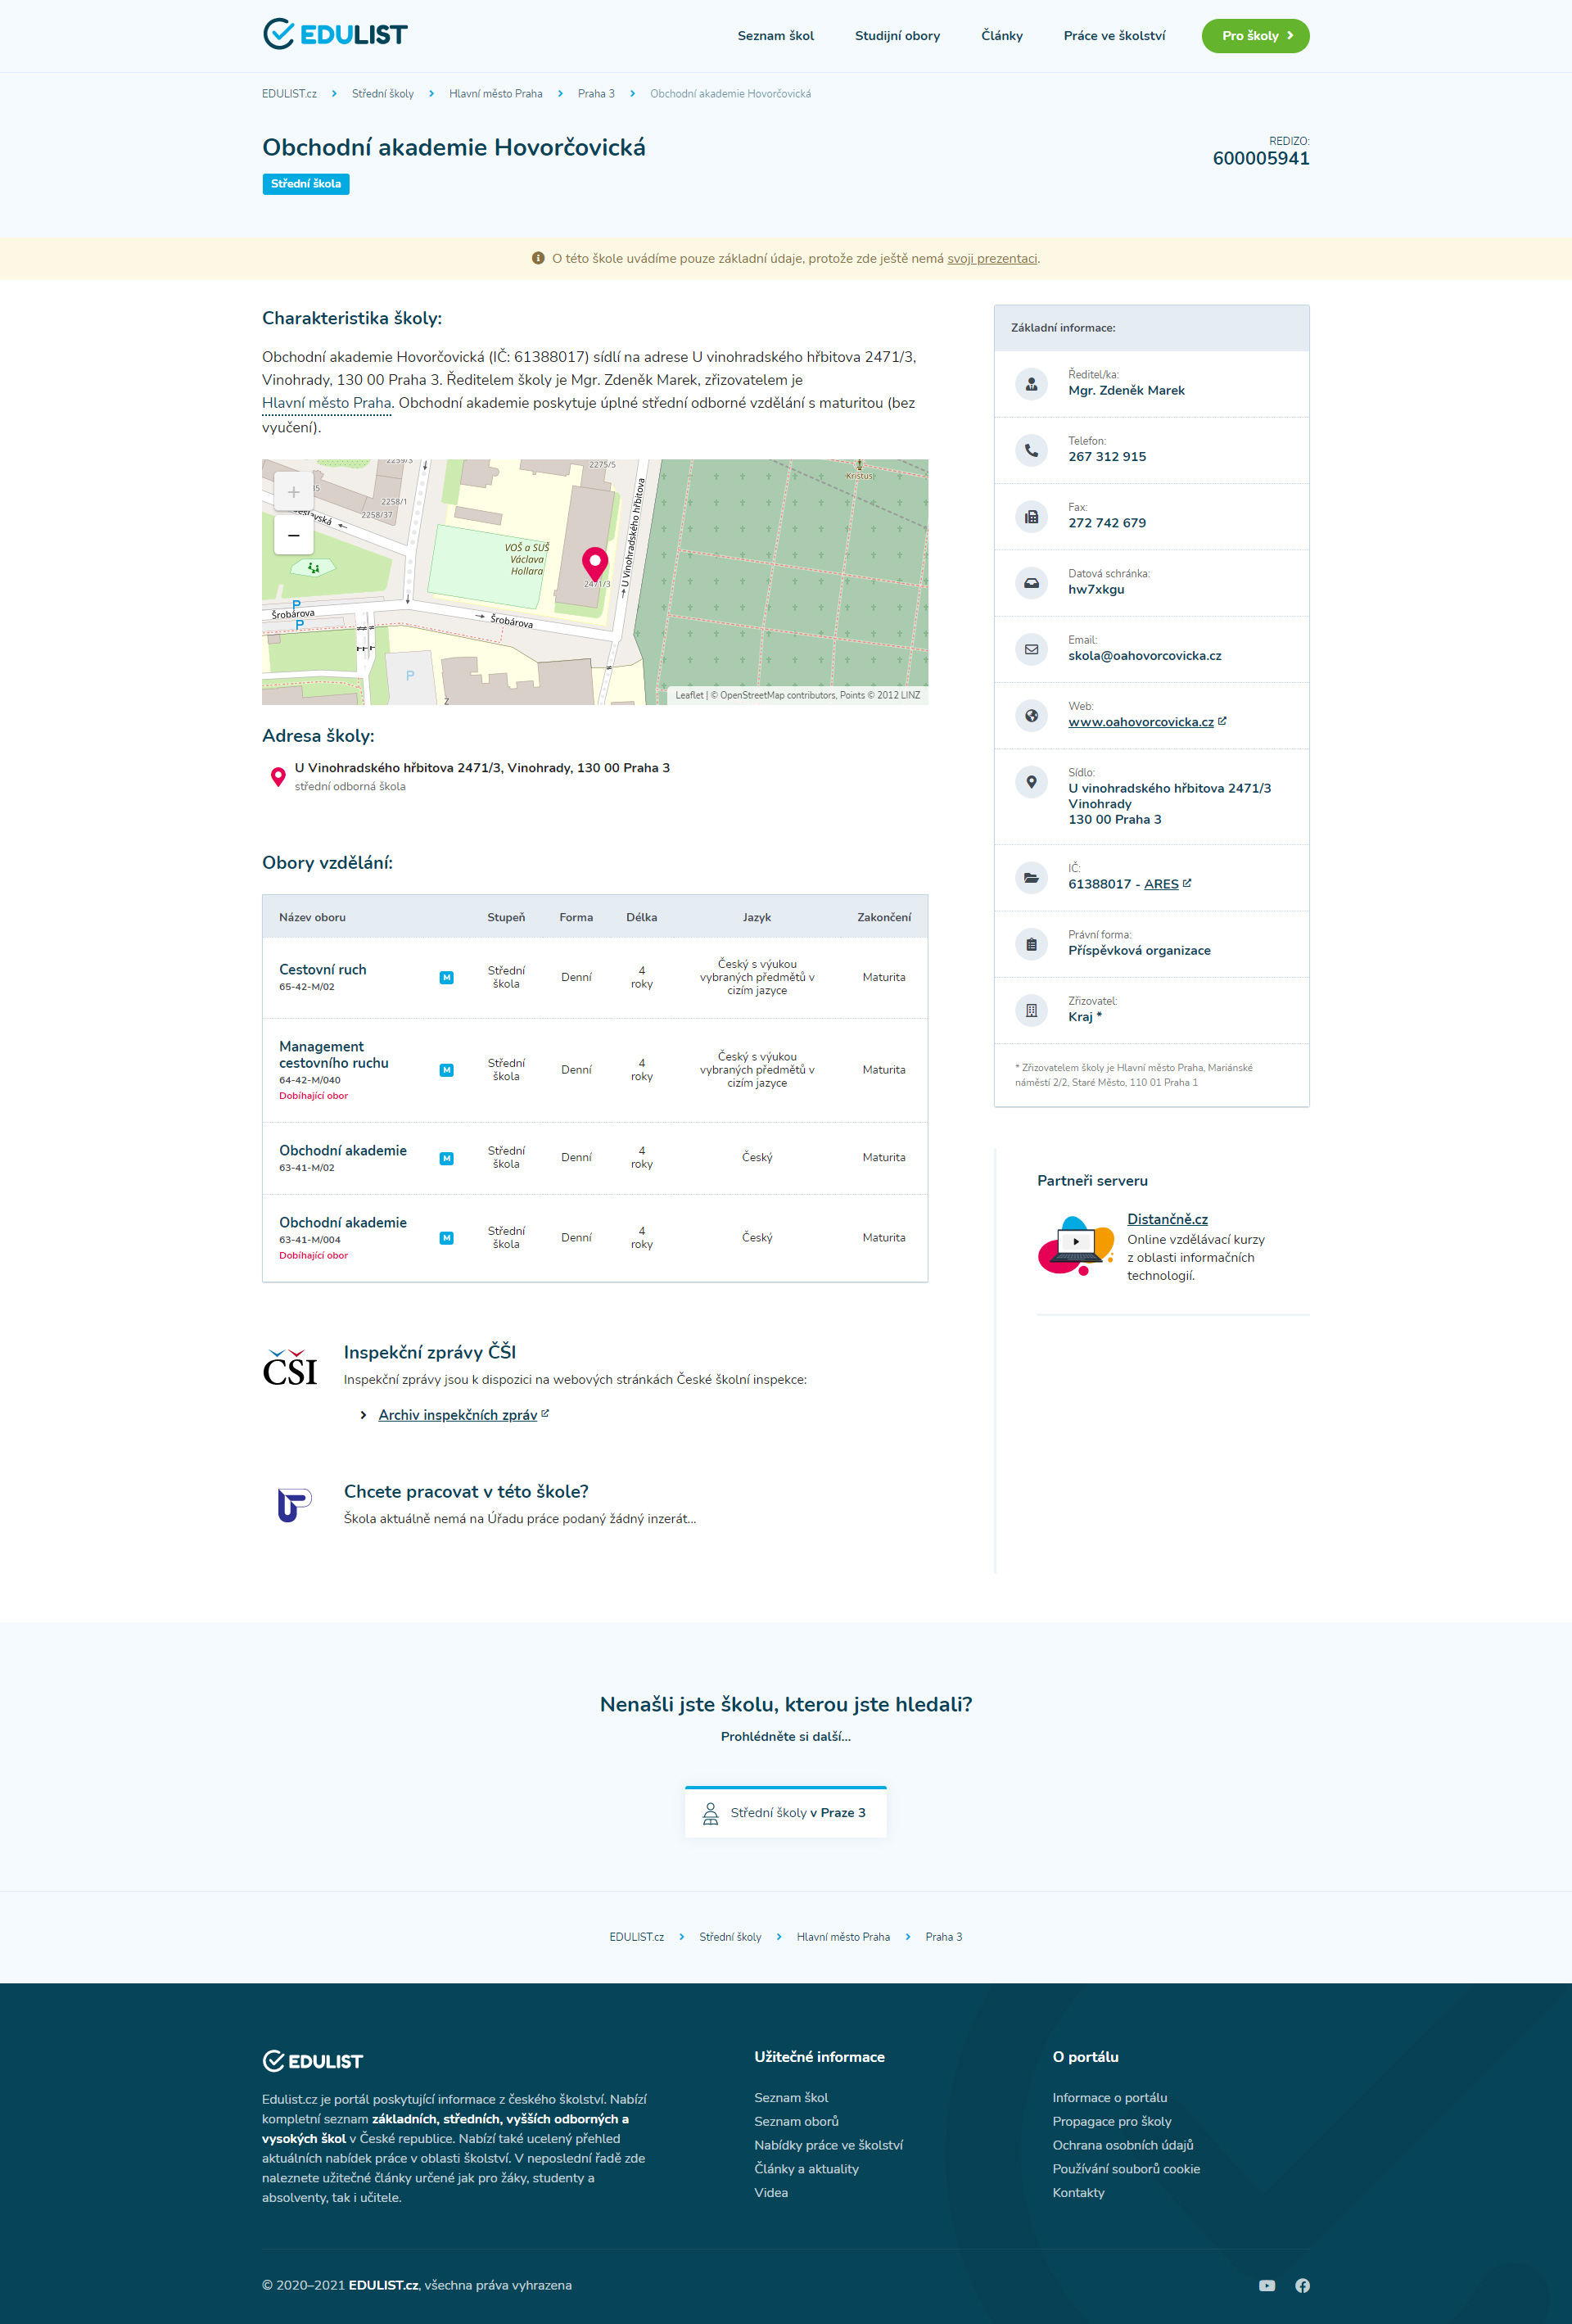The image size is (1572, 2324).
Task: Open Střední školy in top breadcrumb
Action: [x=382, y=94]
